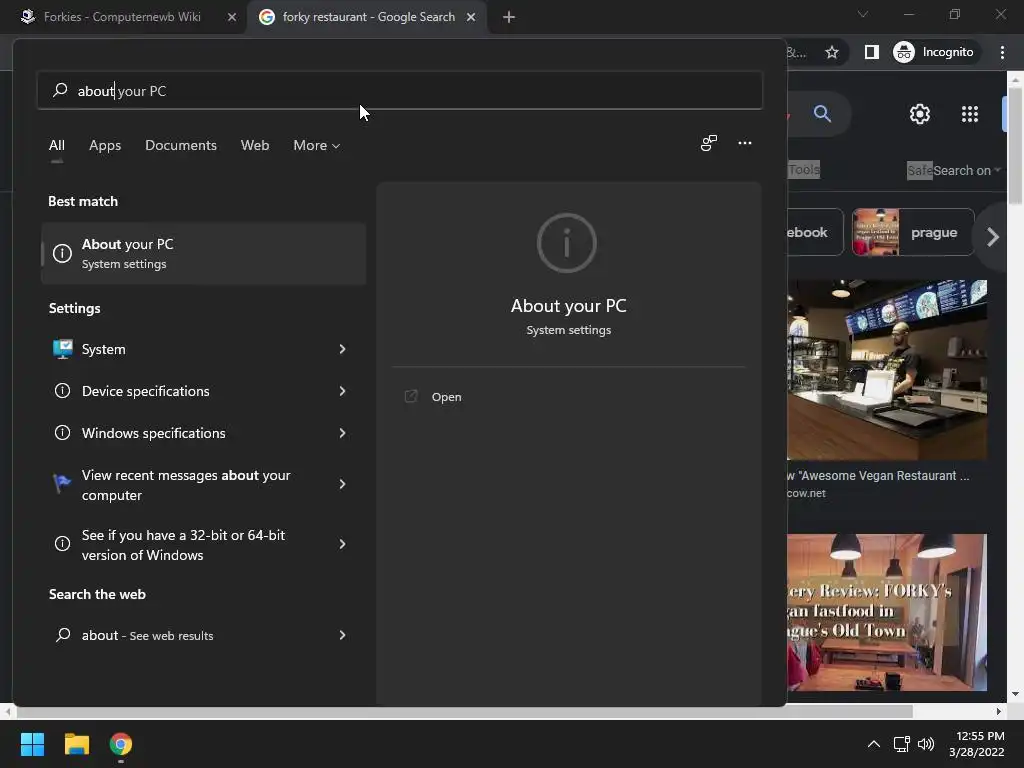Click the About your PC info icon in best match
Image resolution: width=1024 pixels, height=768 pixels.
click(62, 253)
